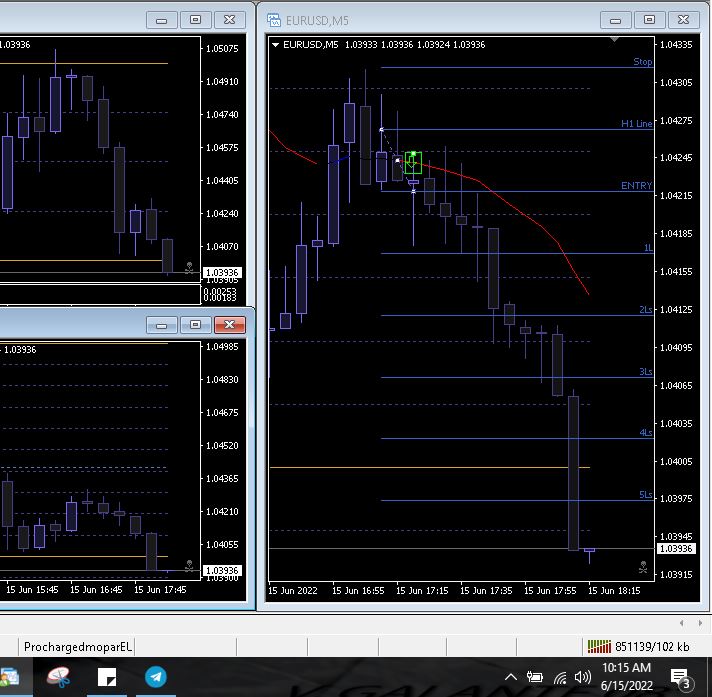Maximize the EURUSD,M5 chart window
The width and height of the screenshot is (712, 697).
649,20
